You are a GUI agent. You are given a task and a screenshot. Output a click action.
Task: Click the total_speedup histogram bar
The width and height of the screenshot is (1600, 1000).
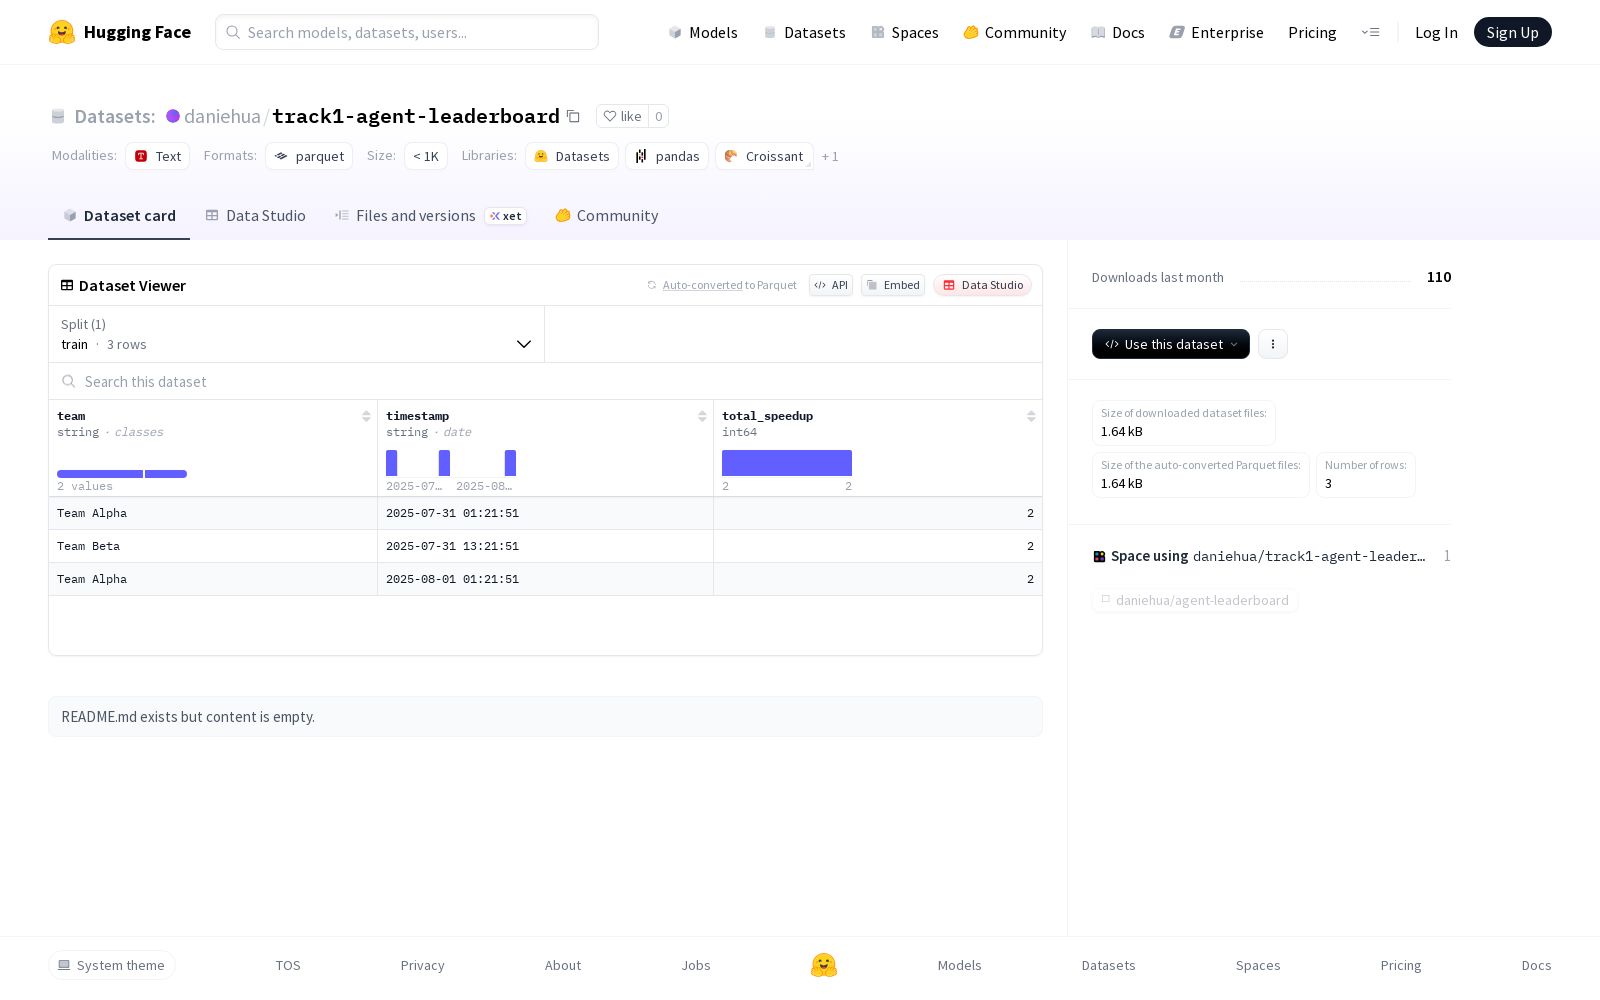pyautogui.click(x=787, y=463)
